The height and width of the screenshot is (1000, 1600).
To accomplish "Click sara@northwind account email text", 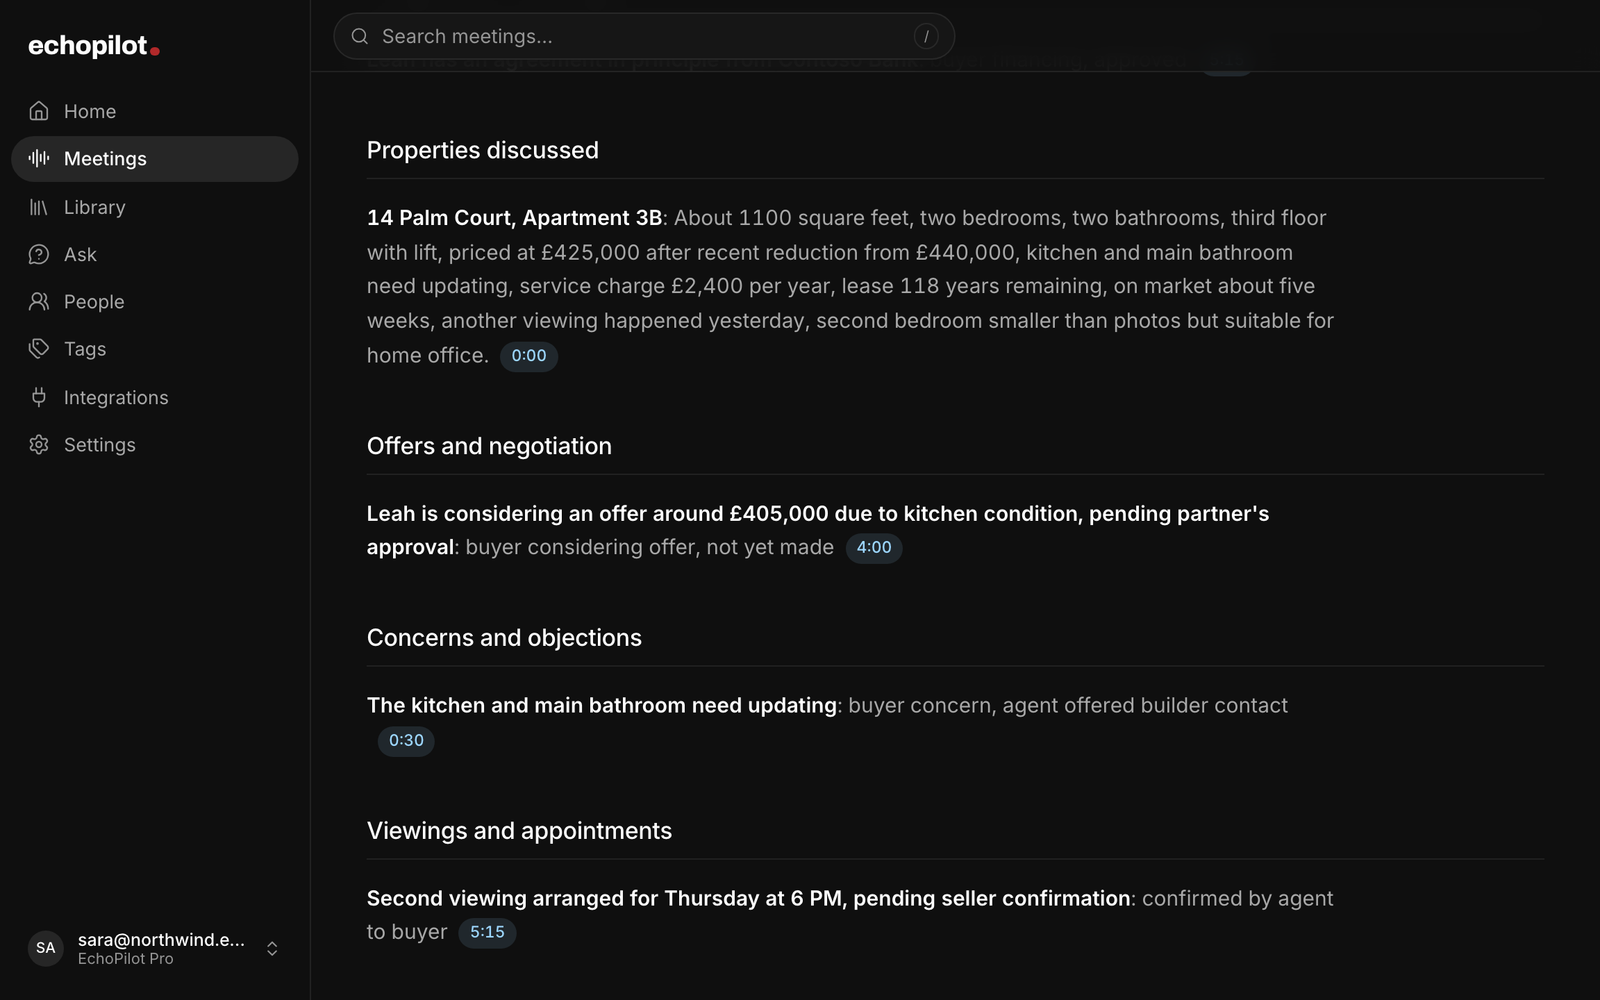I will pyautogui.click(x=161, y=939).
